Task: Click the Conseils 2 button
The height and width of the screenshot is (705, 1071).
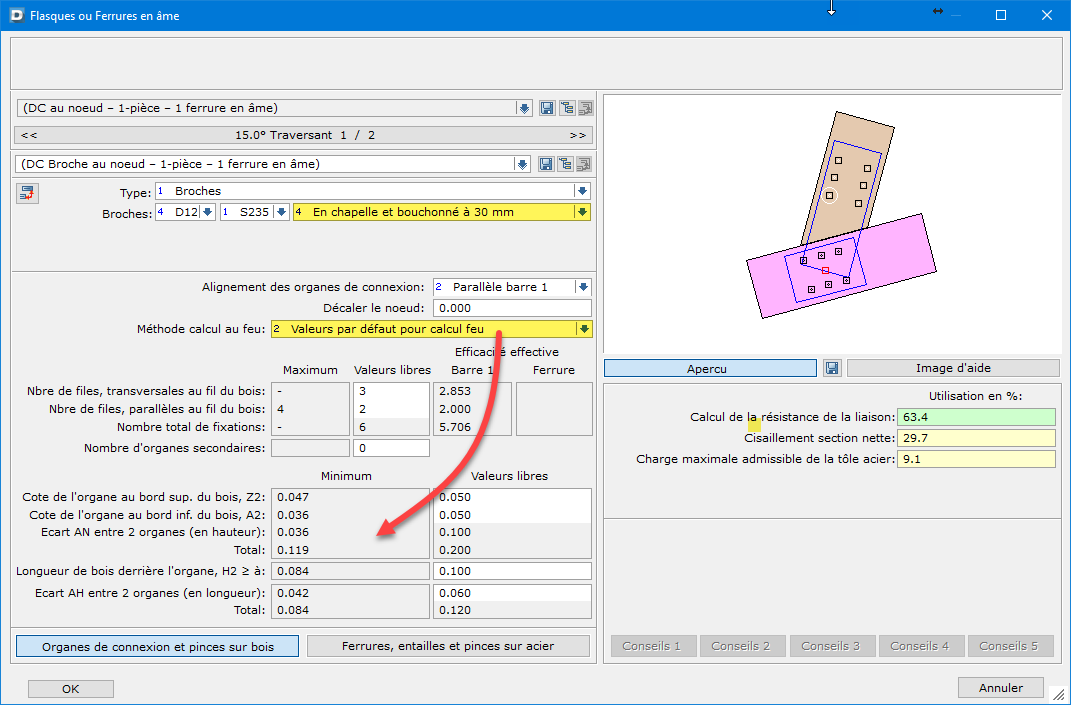Action: tap(742, 646)
